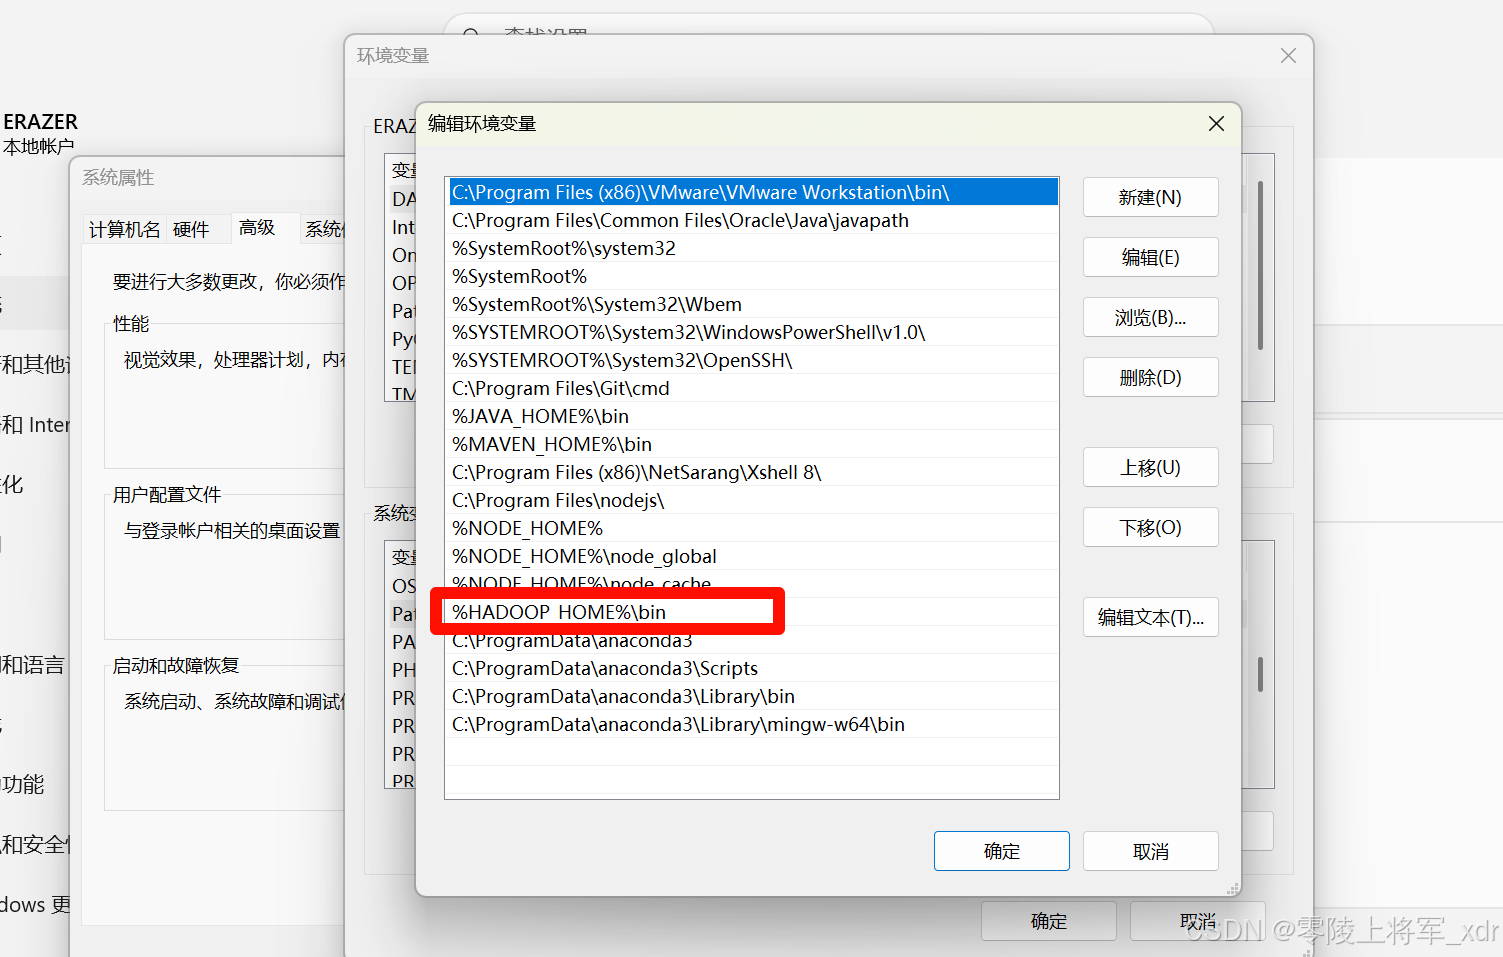Select the %NODE_HOME%\node_cache entry
The image size is (1503, 957).
[753, 582]
